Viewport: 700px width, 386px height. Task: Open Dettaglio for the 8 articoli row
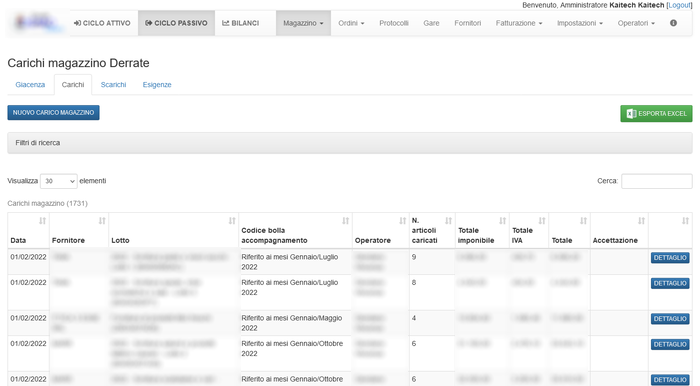point(670,283)
